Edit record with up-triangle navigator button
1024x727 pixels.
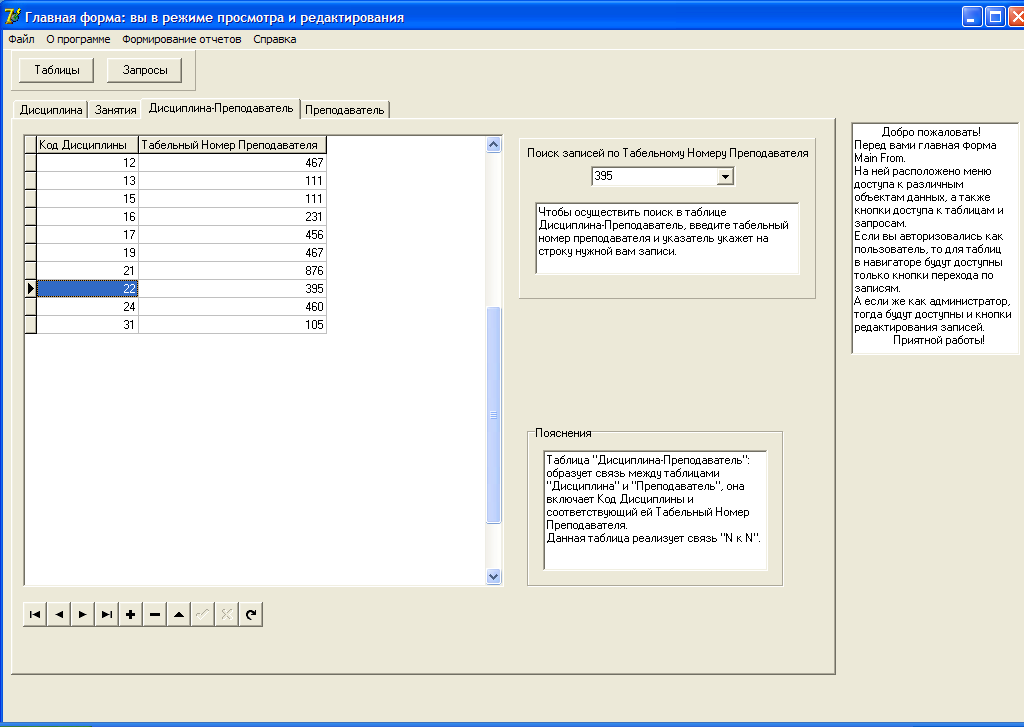point(178,614)
